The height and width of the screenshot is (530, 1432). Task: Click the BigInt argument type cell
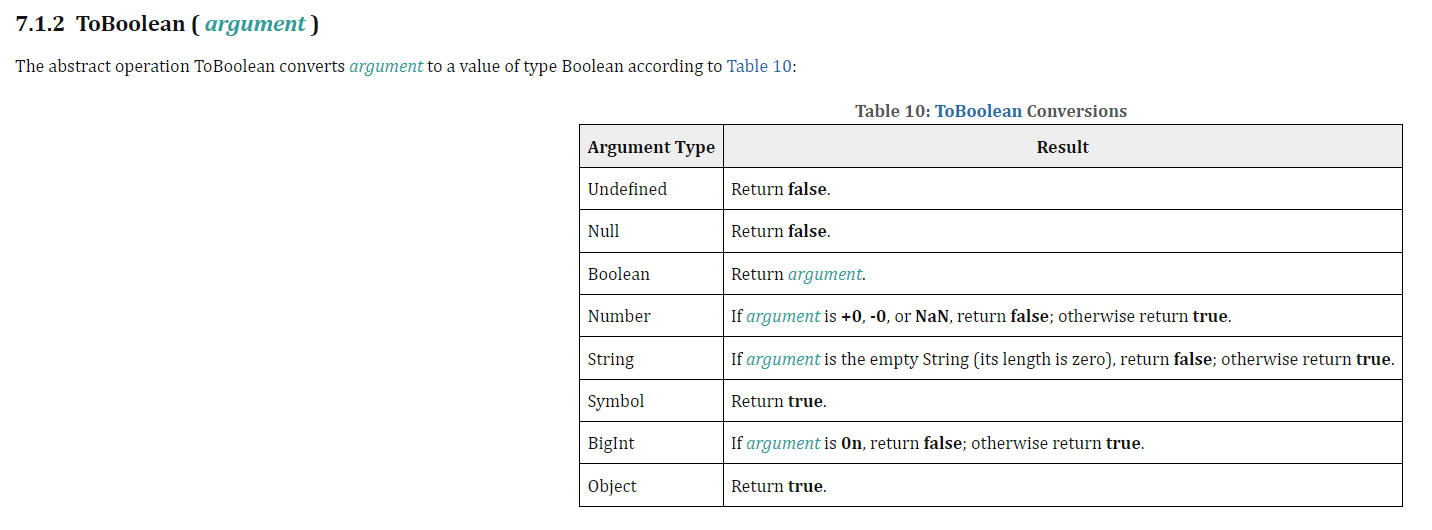pos(651,443)
